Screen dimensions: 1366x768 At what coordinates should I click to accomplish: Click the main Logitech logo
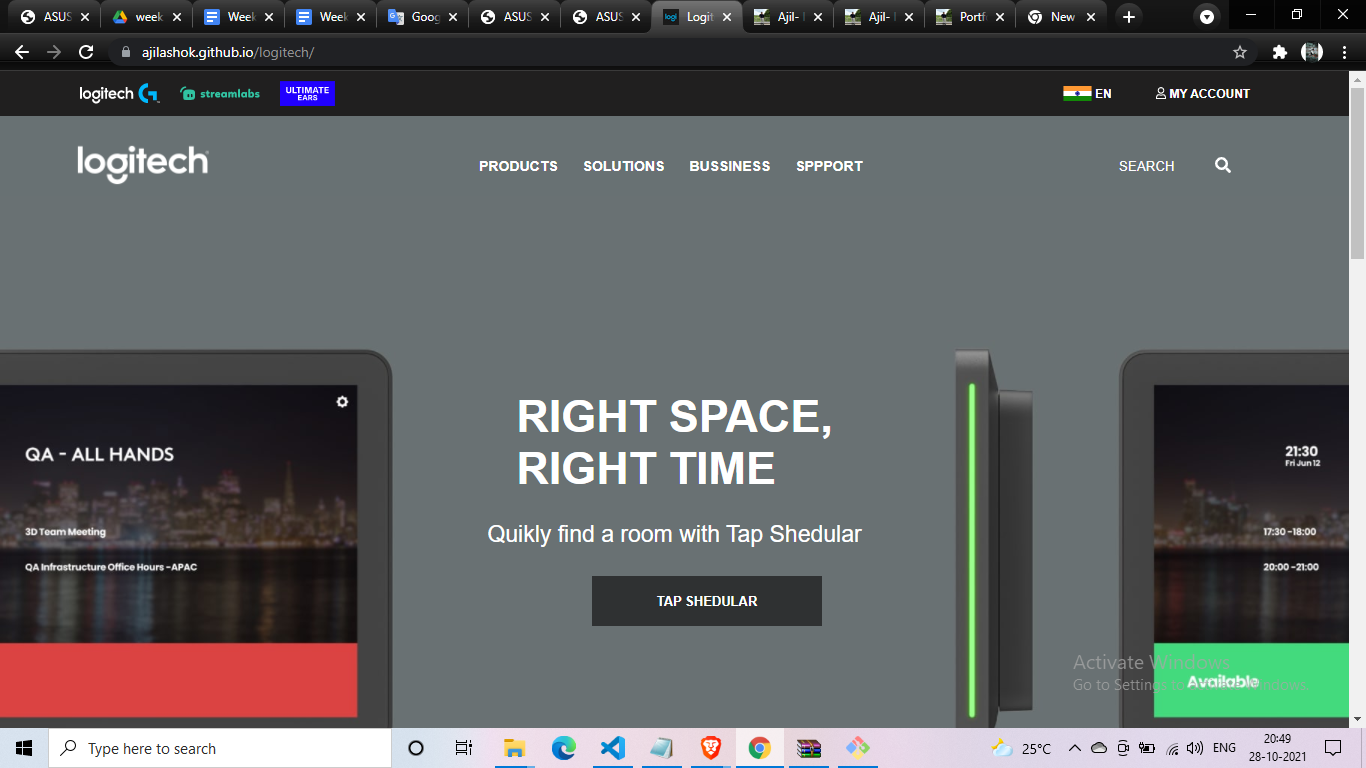pos(143,164)
